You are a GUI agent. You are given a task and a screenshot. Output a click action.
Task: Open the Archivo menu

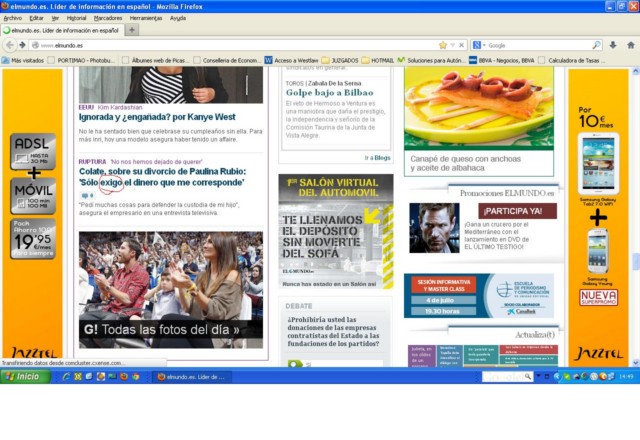click(13, 18)
